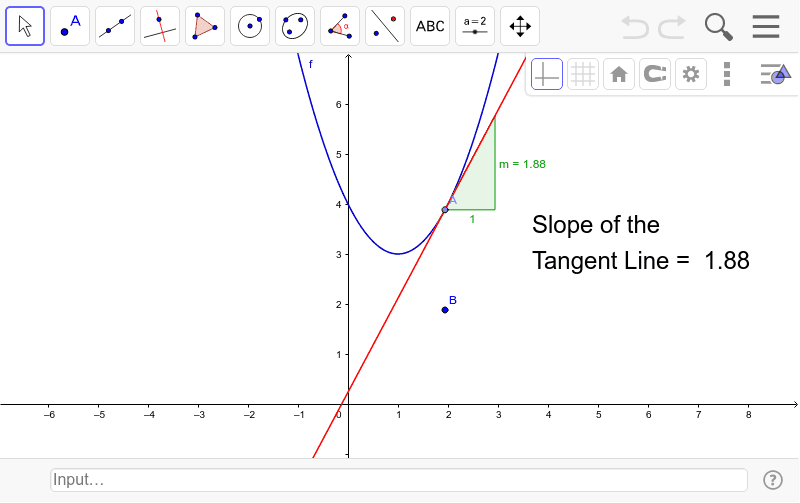
Task: Choose the Circle with Center tool
Action: coord(250,26)
